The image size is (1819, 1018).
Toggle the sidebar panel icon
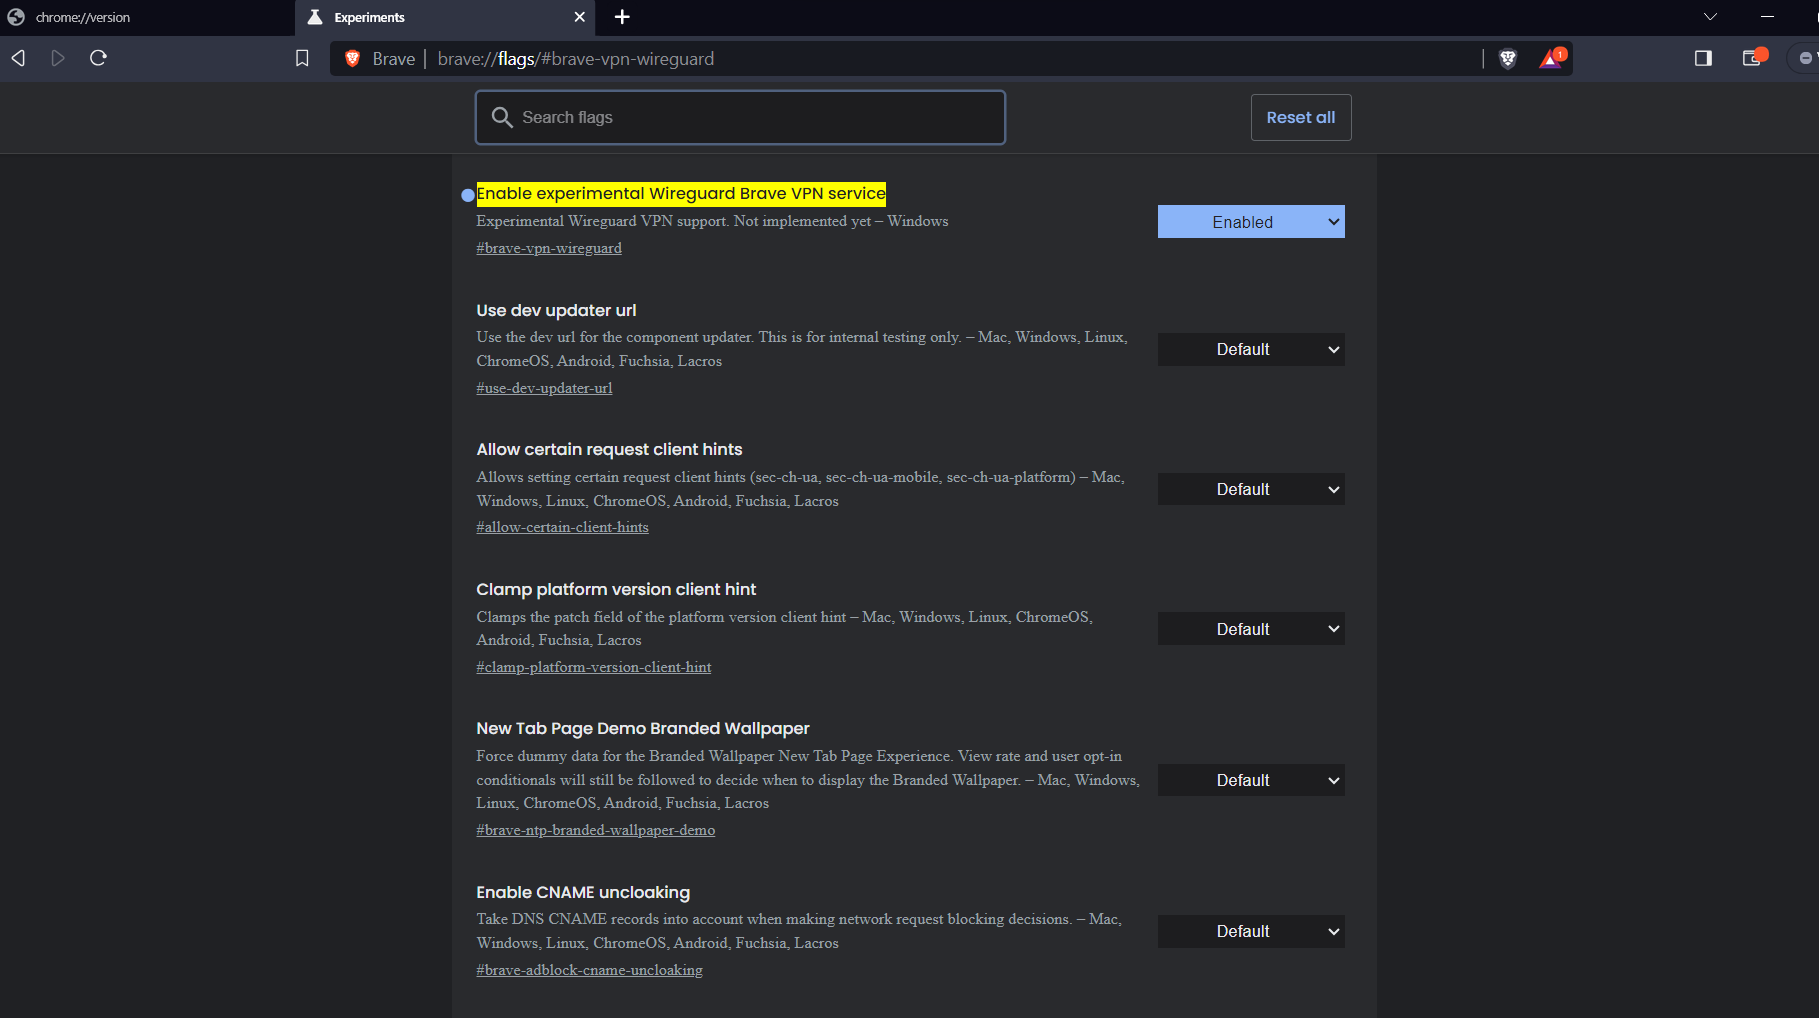click(x=1701, y=58)
